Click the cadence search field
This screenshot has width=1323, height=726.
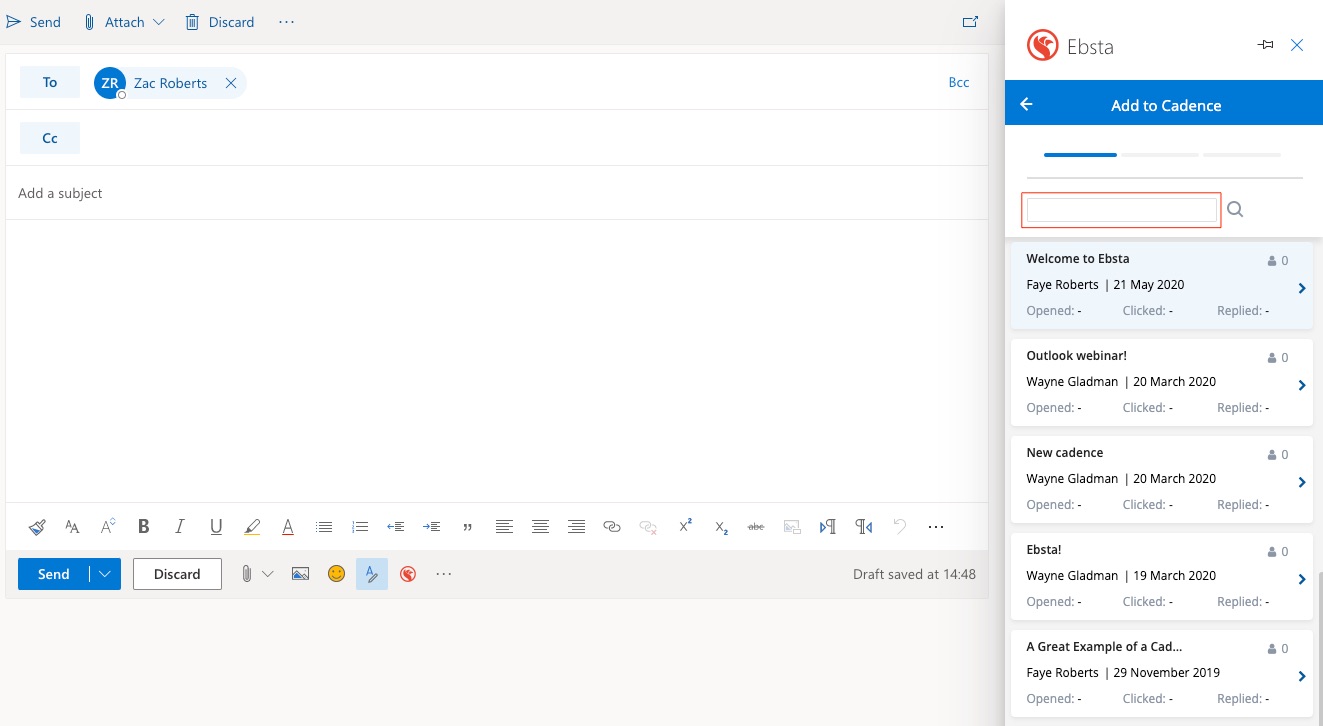[x=1121, y=210]
